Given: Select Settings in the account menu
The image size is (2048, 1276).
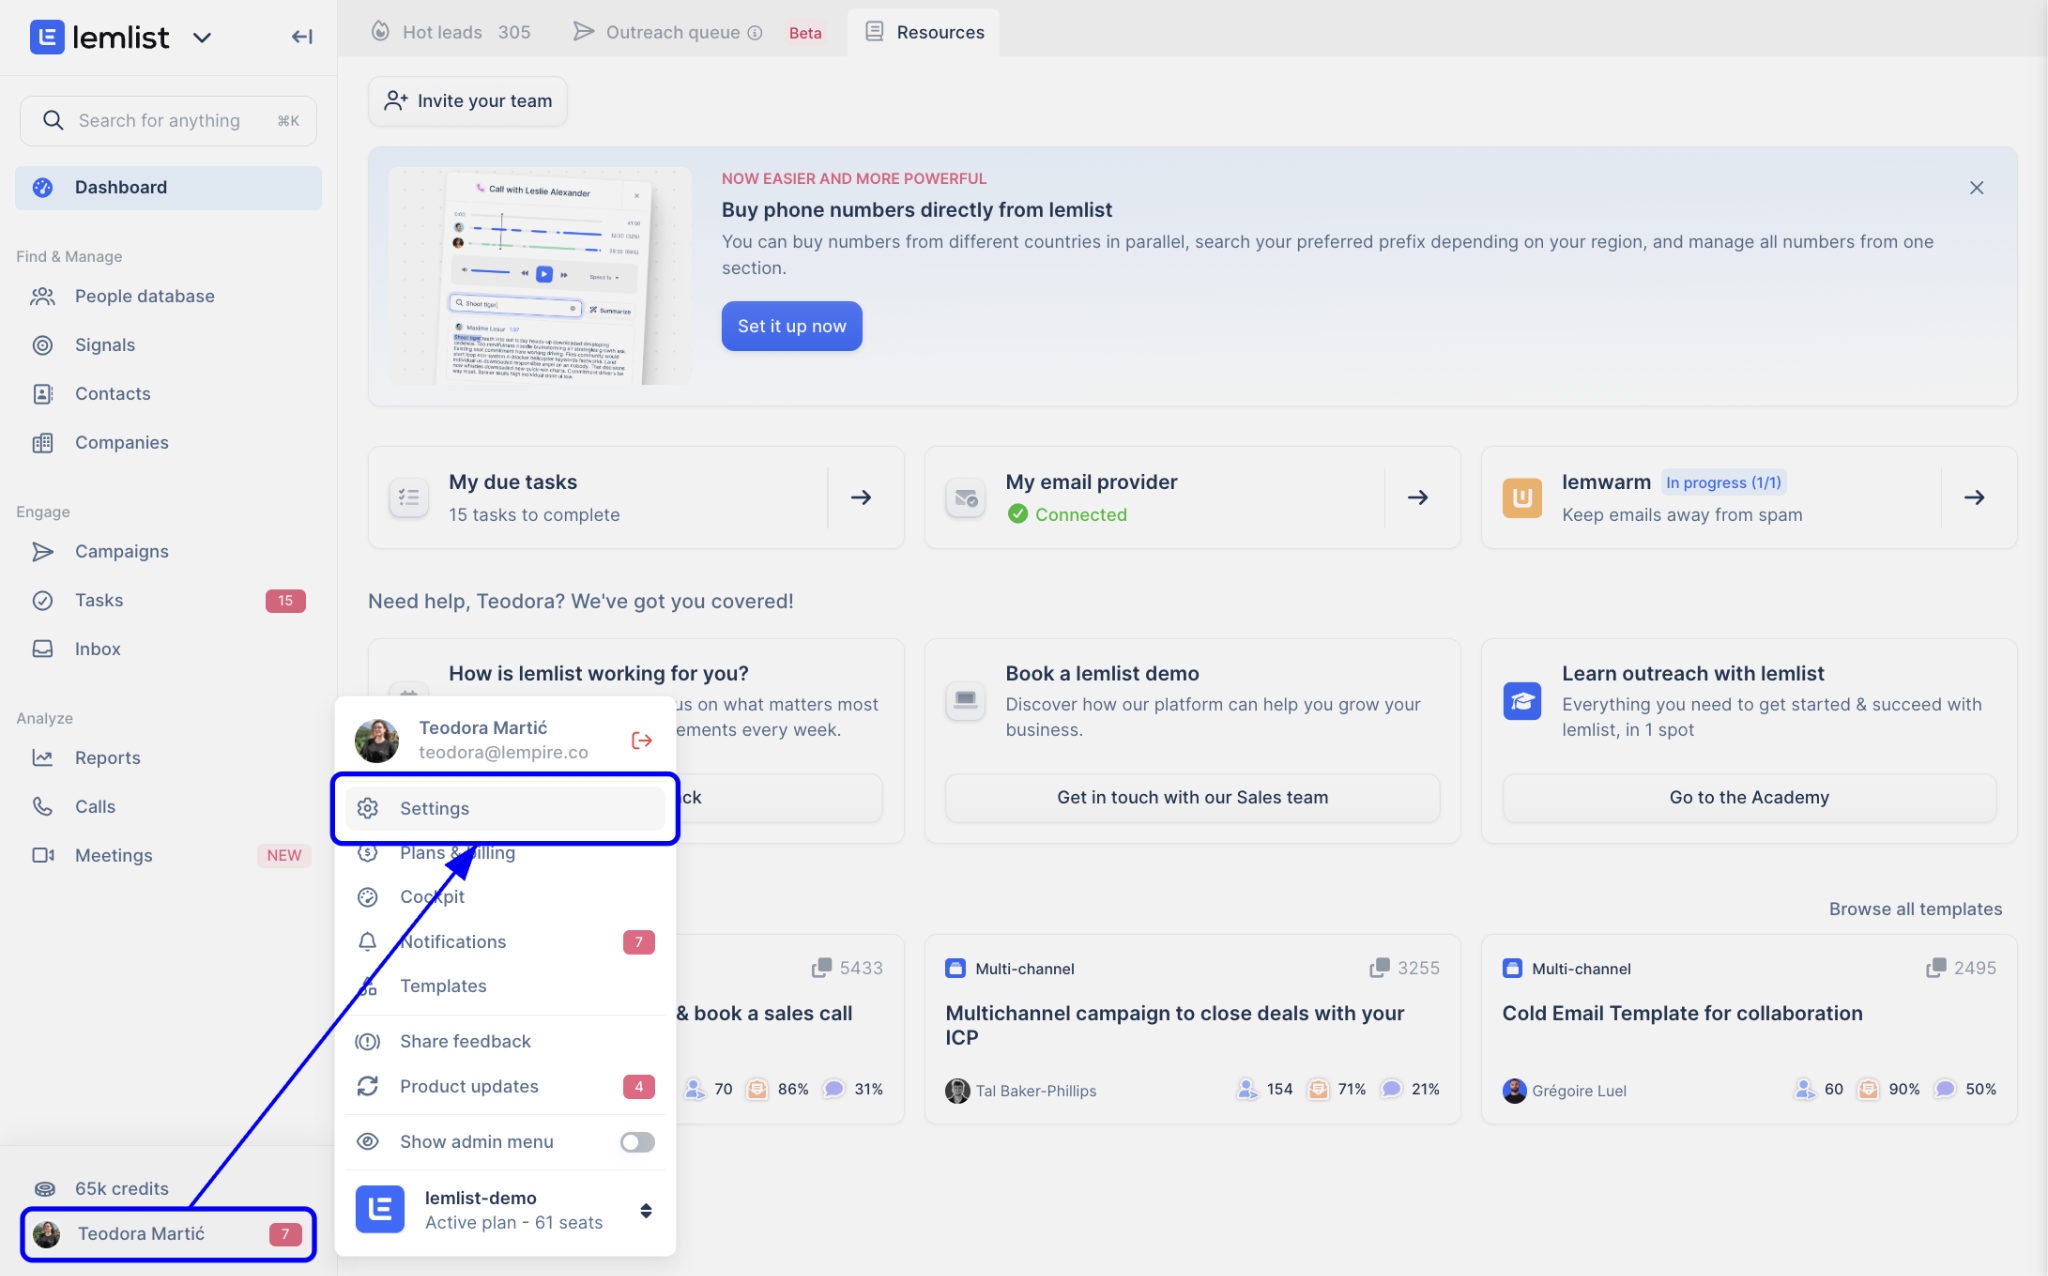Looking at the screenshot, I should 505,808.
